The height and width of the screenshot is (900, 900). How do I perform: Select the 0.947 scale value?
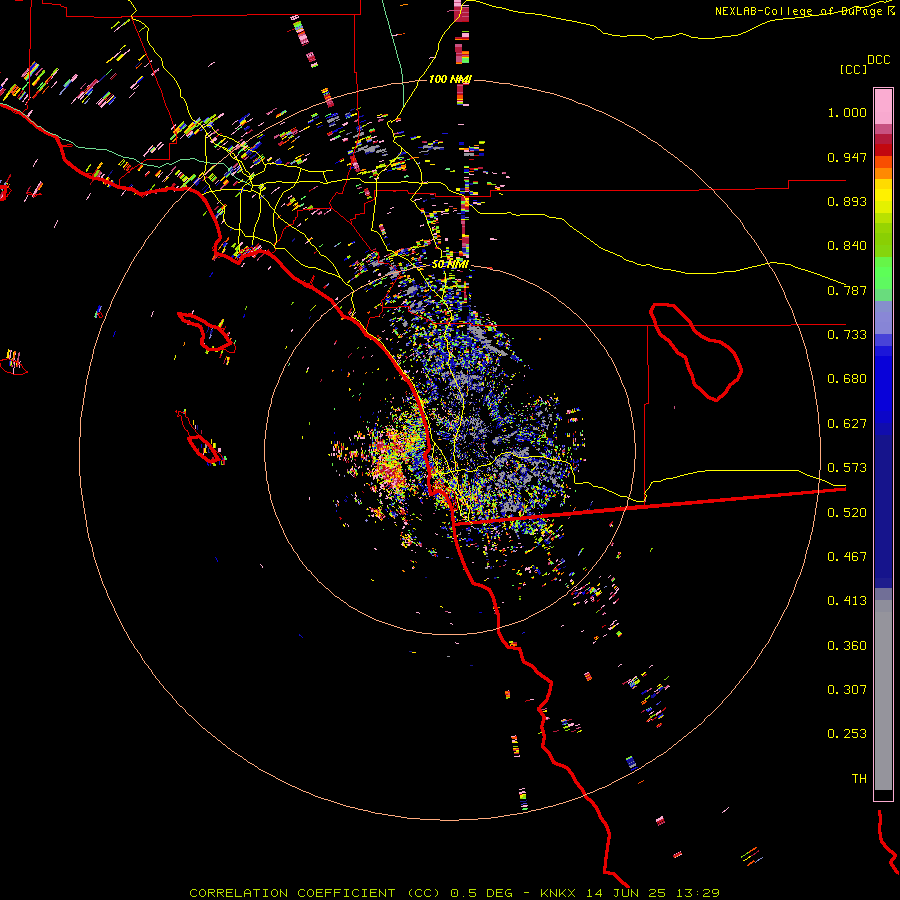847,157
